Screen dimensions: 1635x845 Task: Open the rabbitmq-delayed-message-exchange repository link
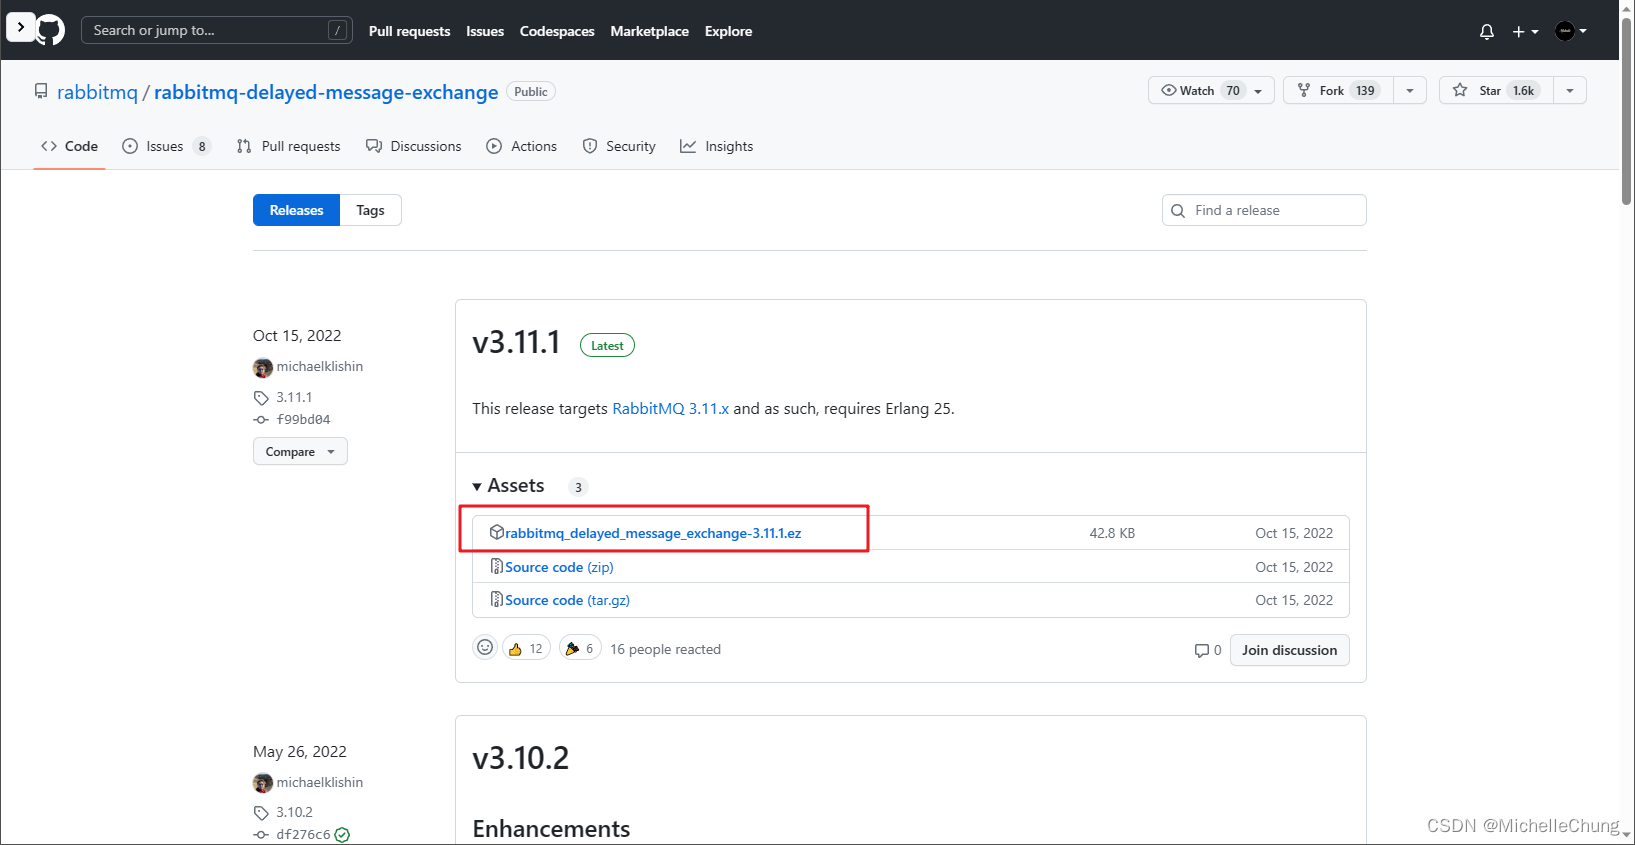[326, 92]
